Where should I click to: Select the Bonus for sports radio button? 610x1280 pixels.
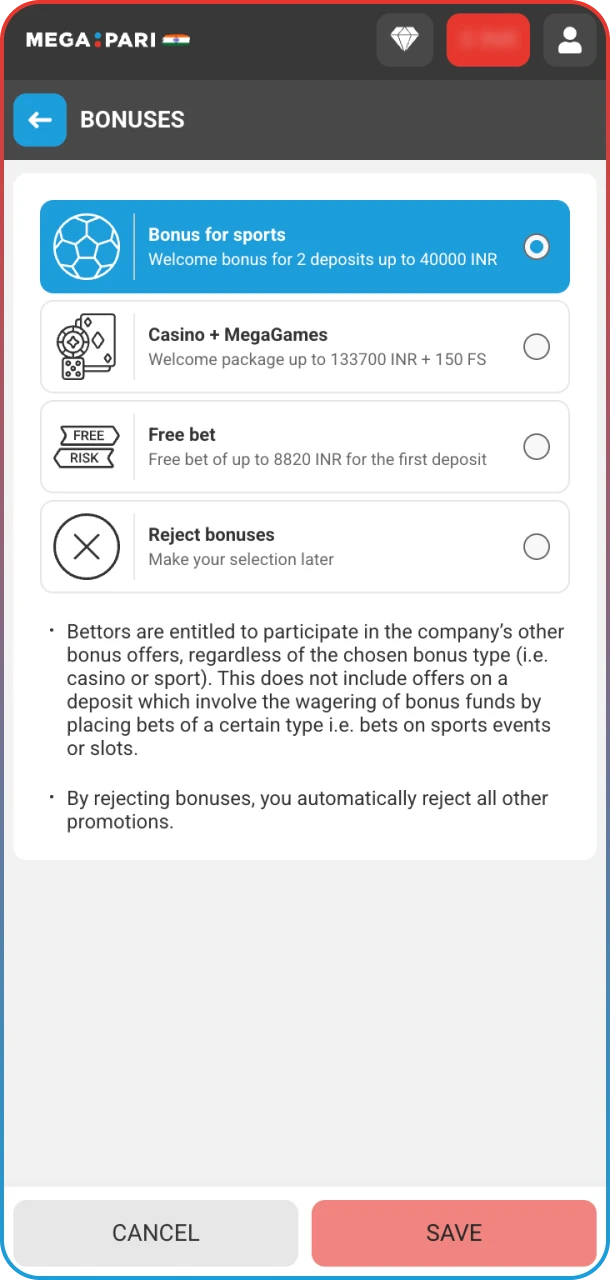[x=537, y=246]
